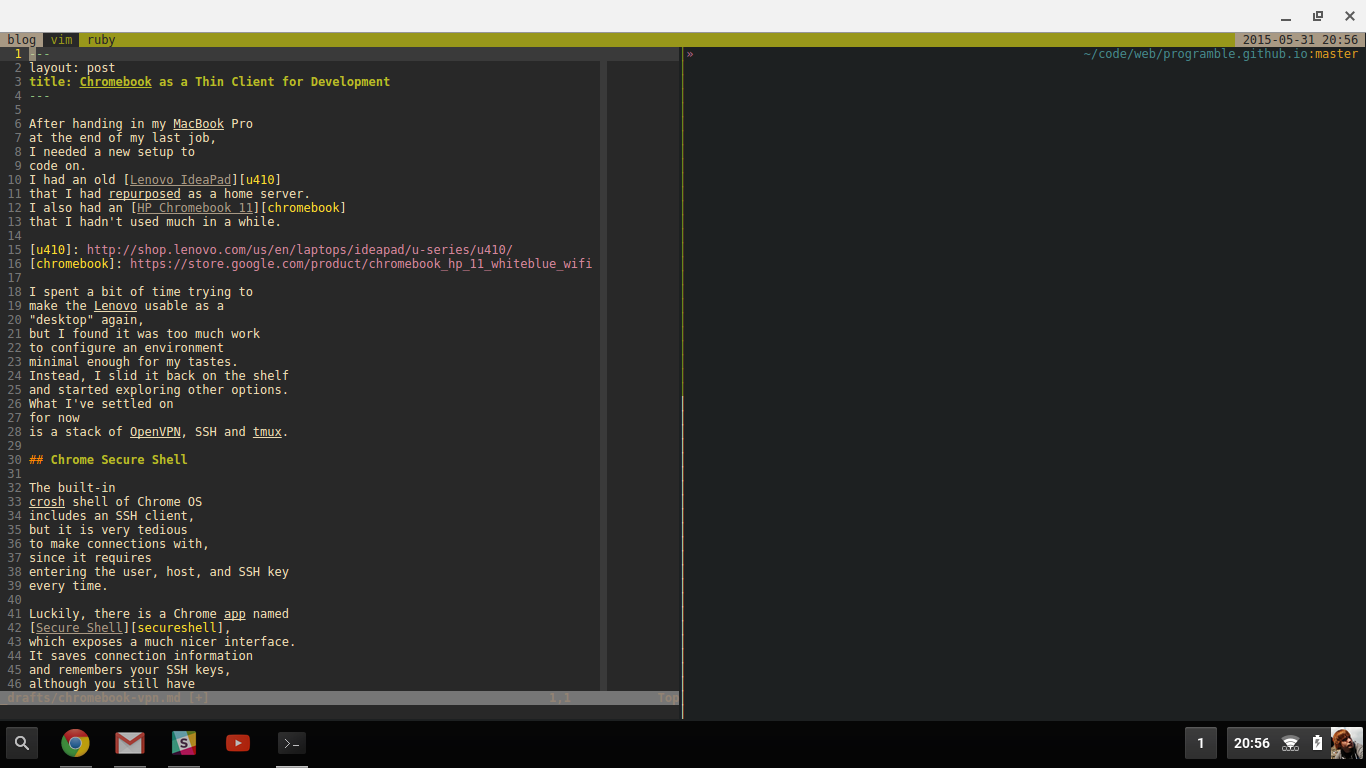The width and height of the screenshot is (1366, 768).
Task: Click the store.google.com URL on line 16
Action: click(x=361, y=264)
